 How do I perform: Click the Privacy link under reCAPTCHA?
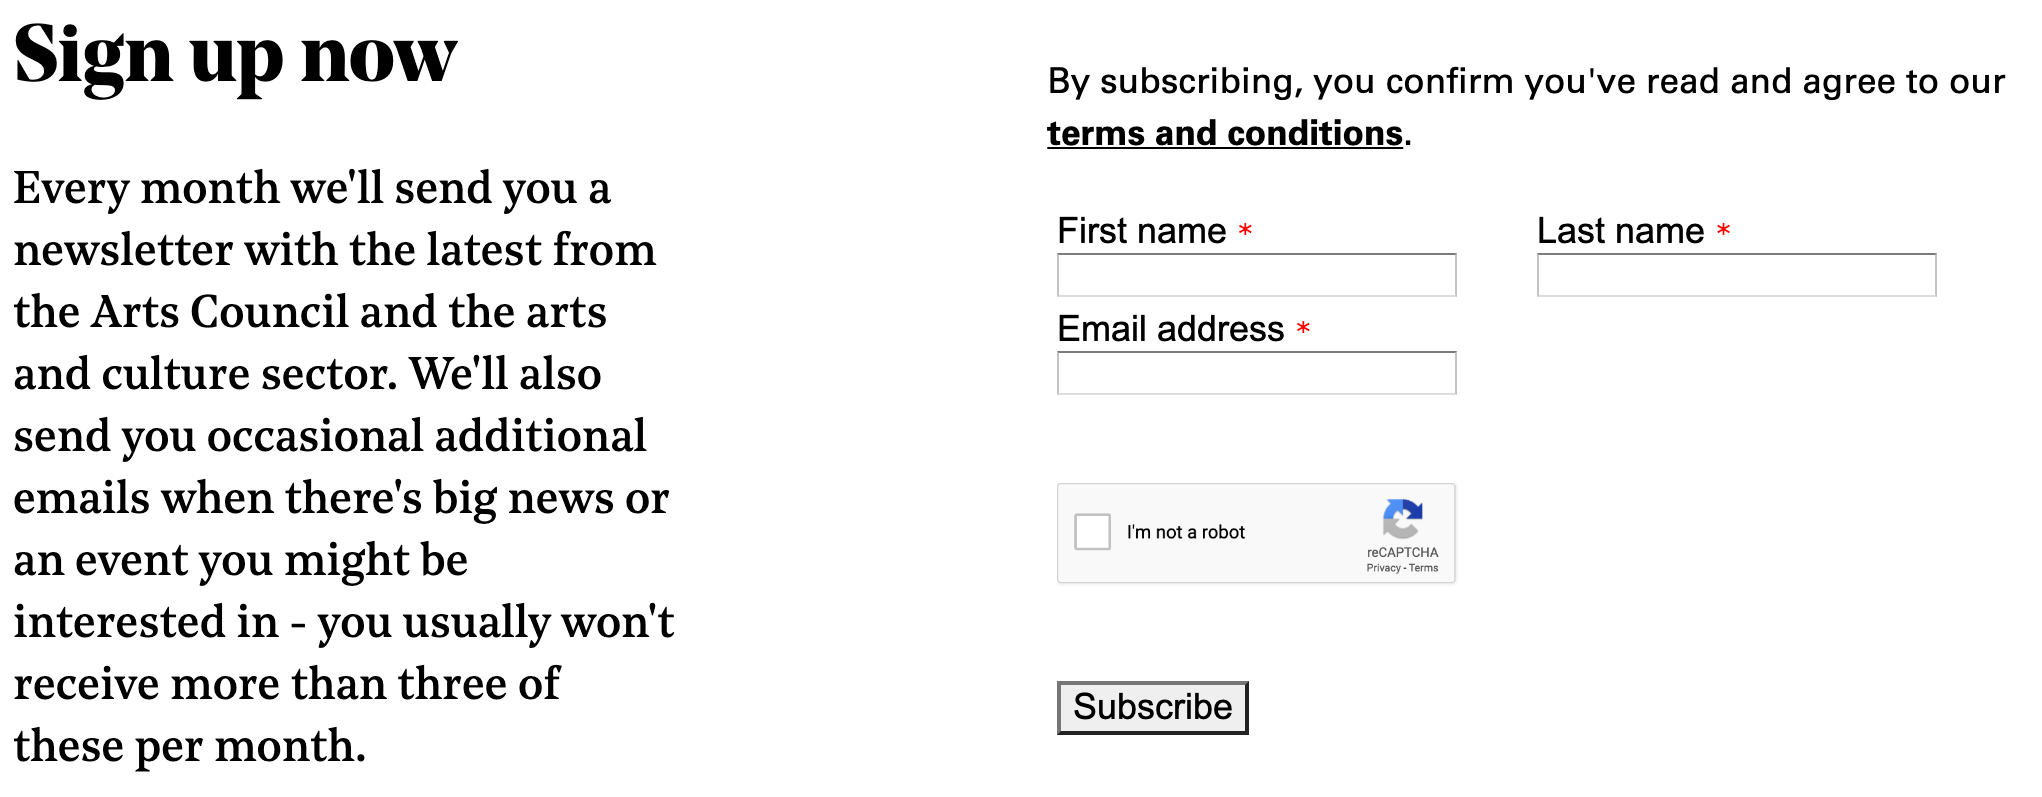[x=1383, y=566]
